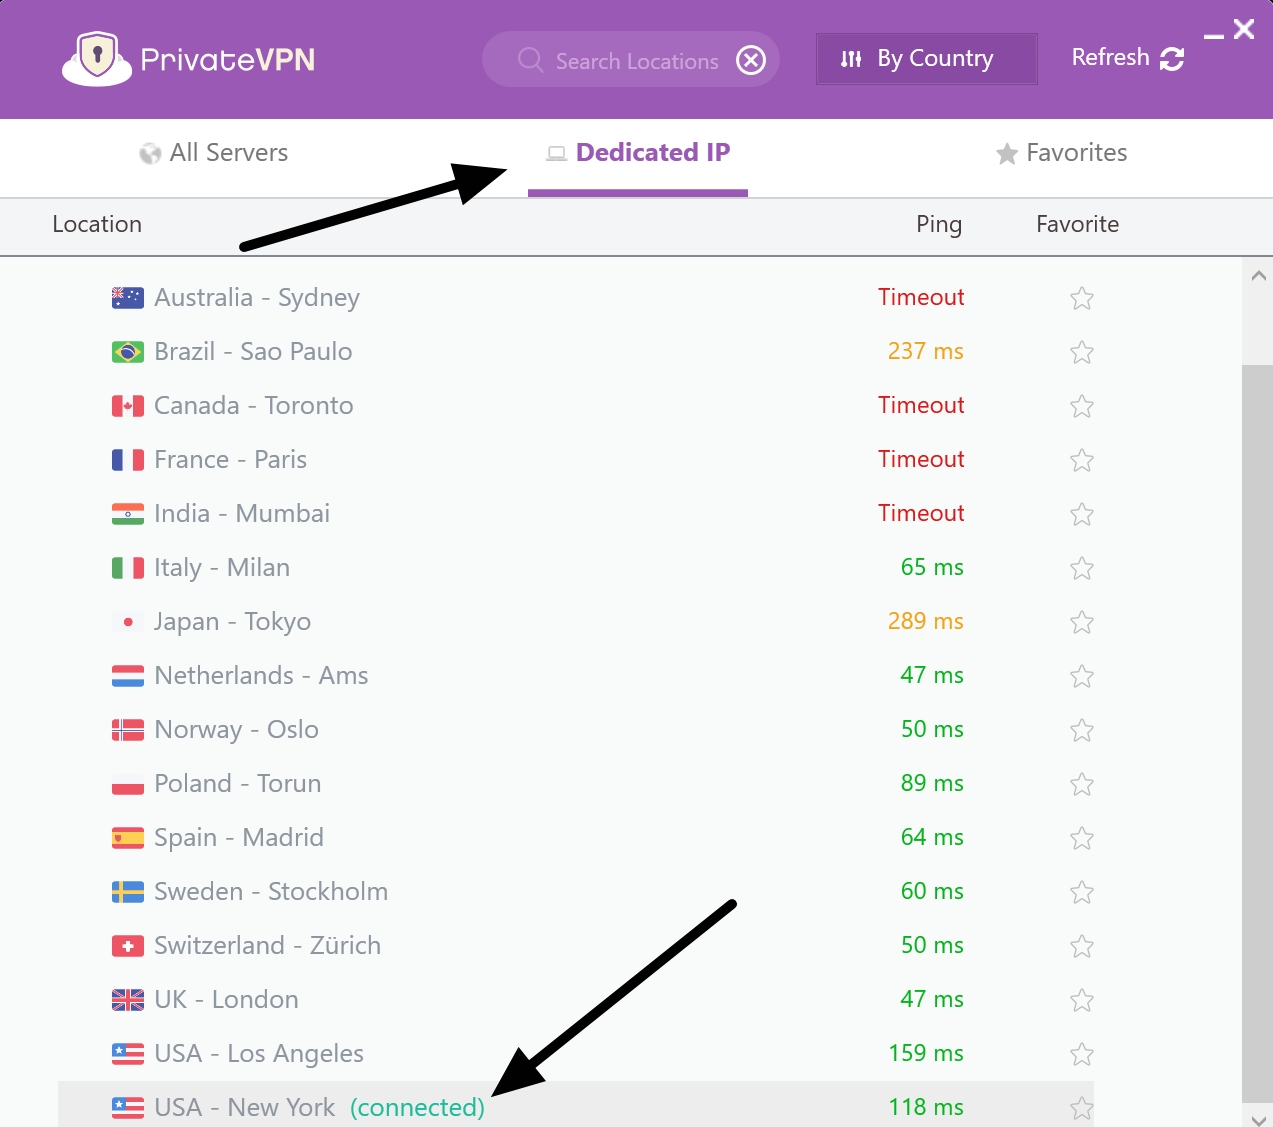
Task: Click the Australia flag icon
Action: (x=127, y=297)
